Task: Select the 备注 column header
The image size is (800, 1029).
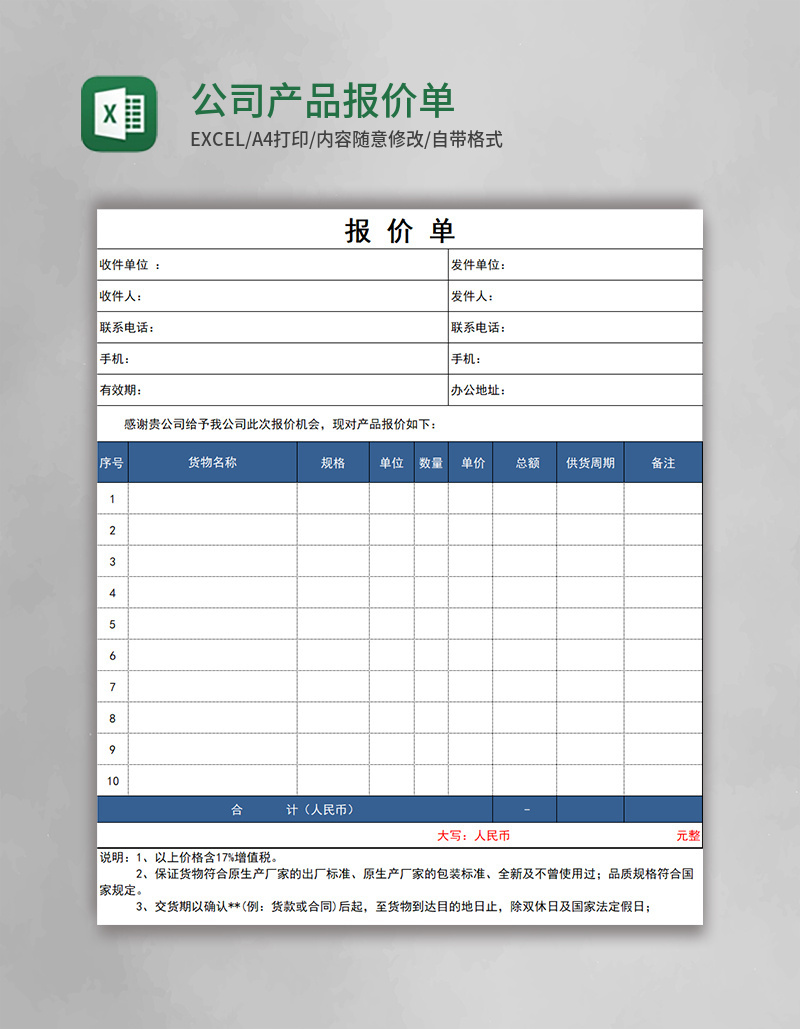Action: (662, 461)
